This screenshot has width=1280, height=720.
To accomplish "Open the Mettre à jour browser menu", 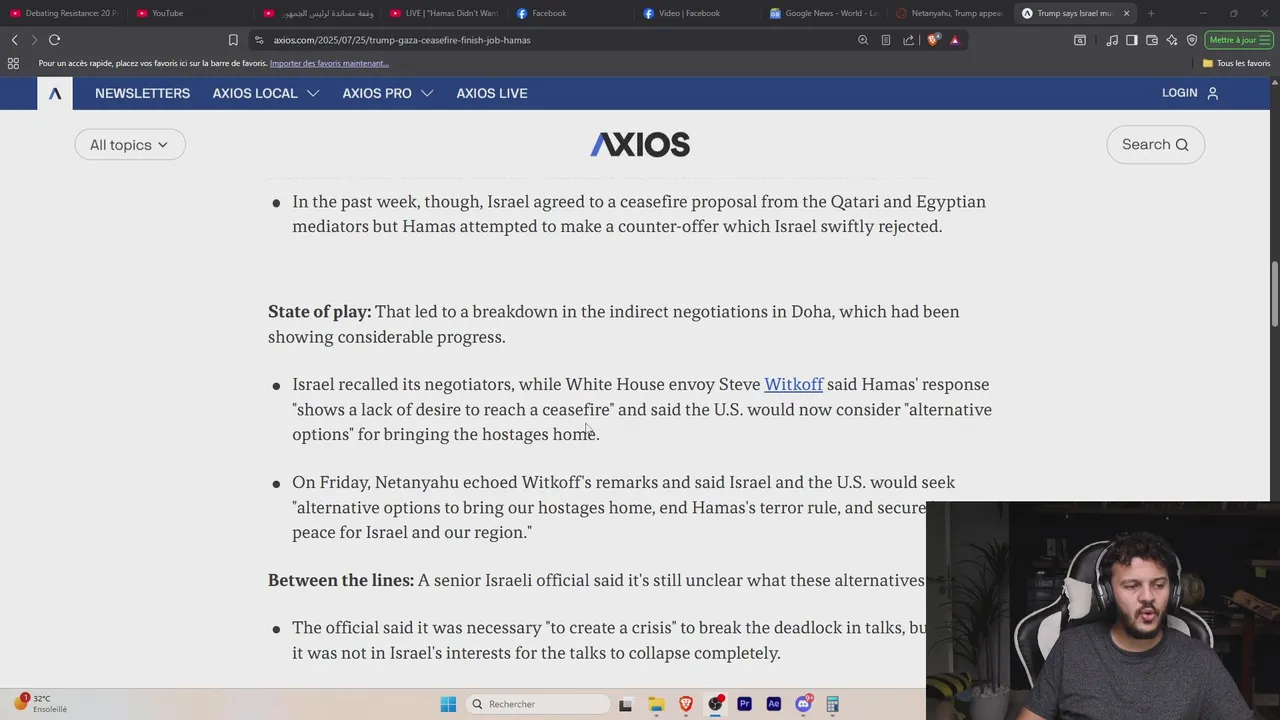I will point(1238,40).
